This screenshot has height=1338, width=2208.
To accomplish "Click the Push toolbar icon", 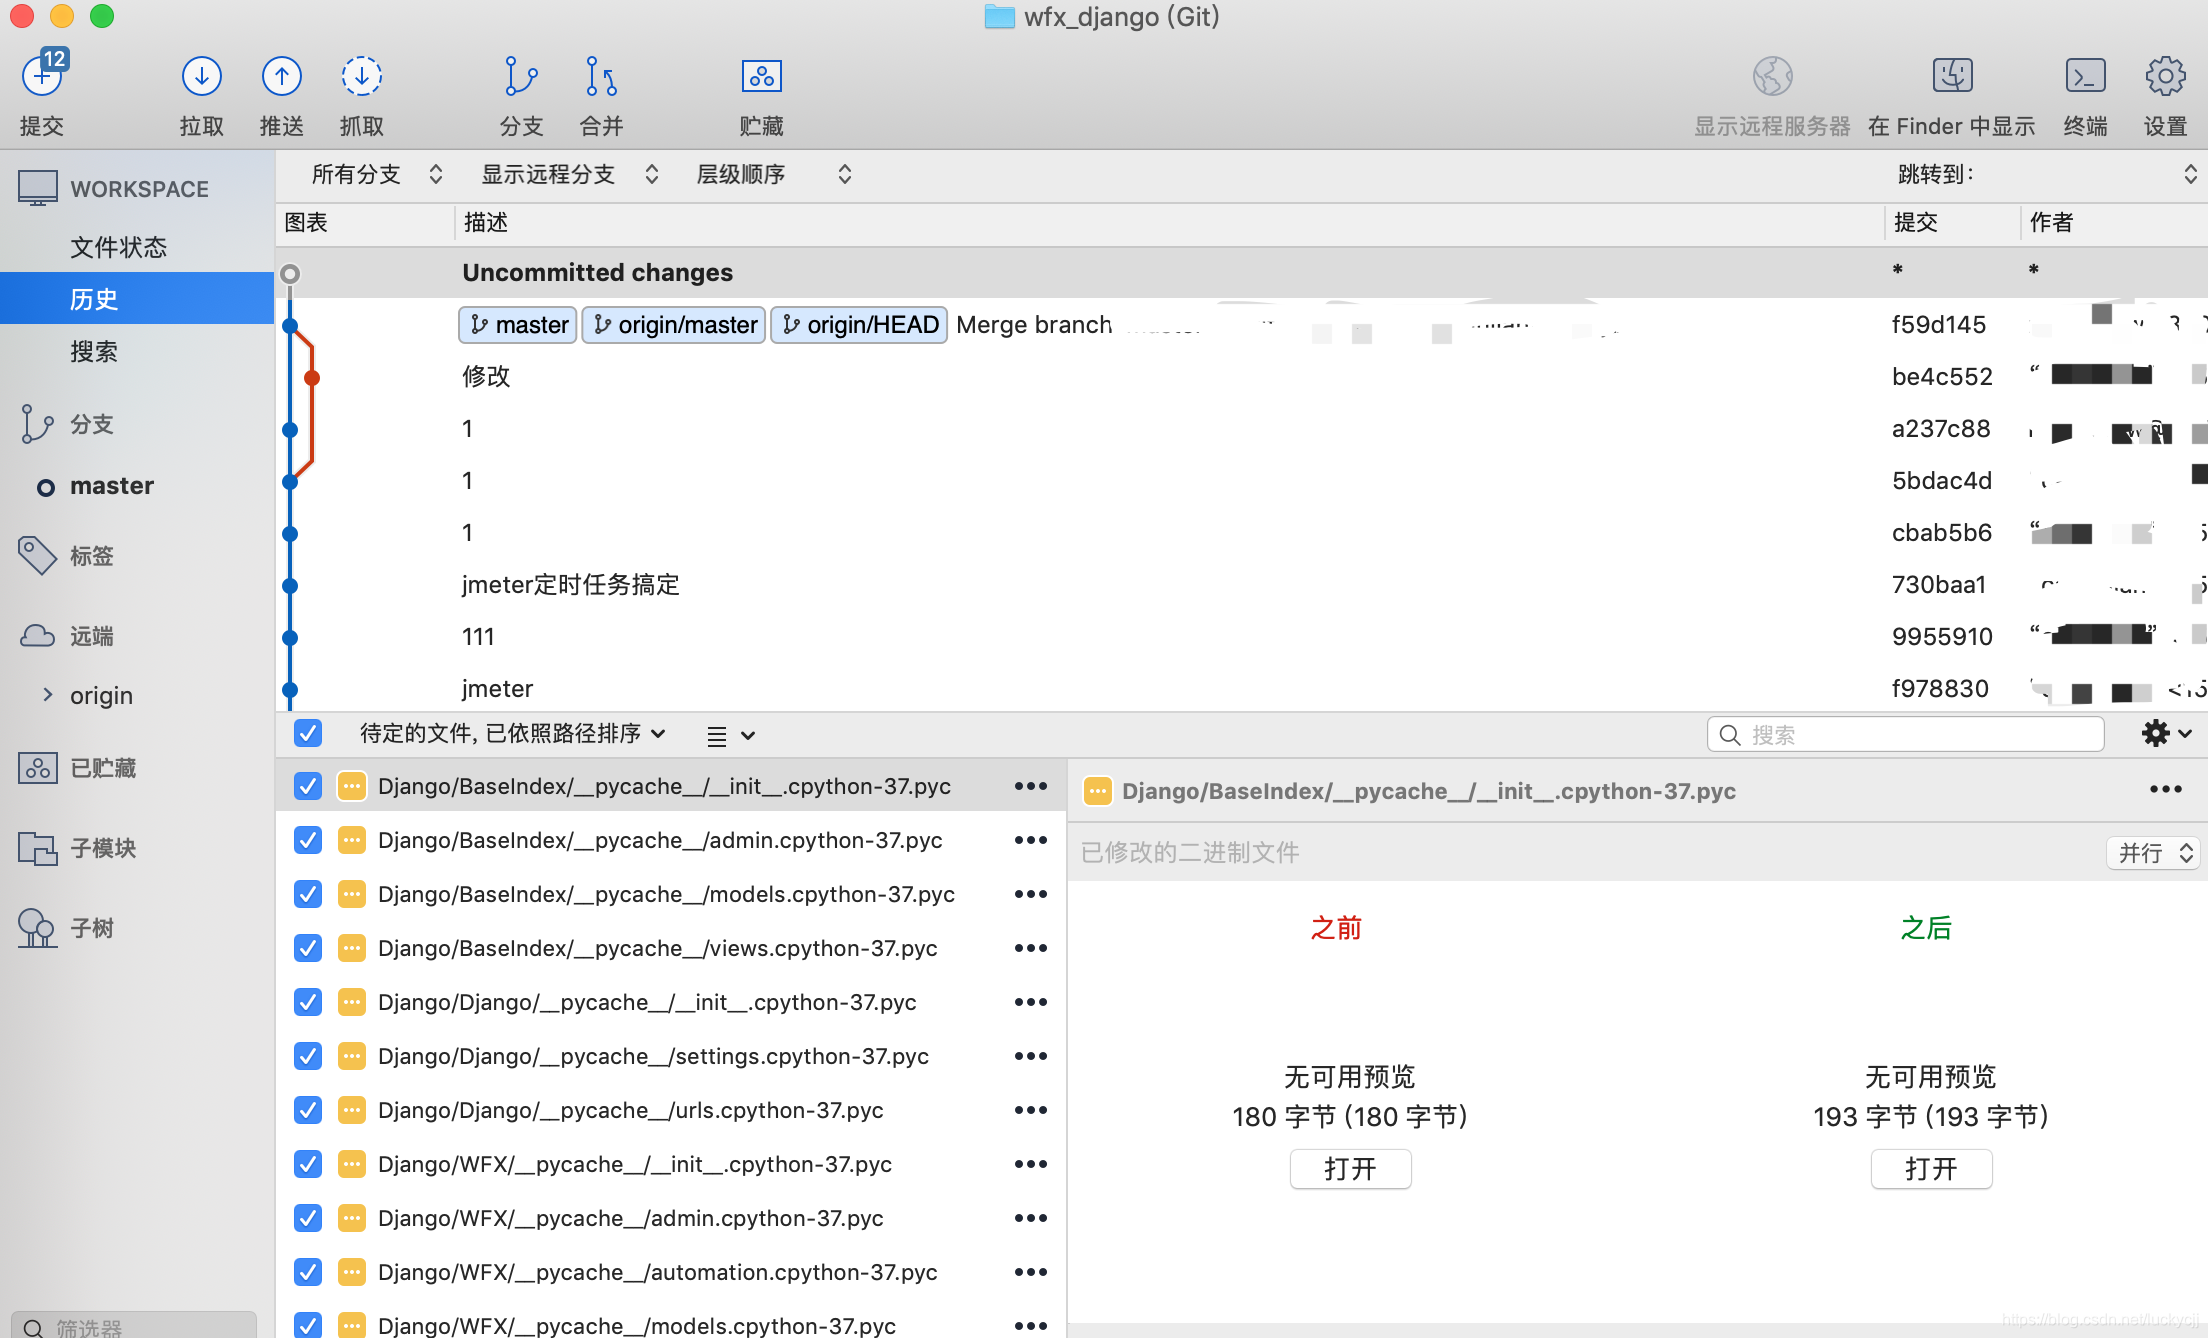I will 281,77.
